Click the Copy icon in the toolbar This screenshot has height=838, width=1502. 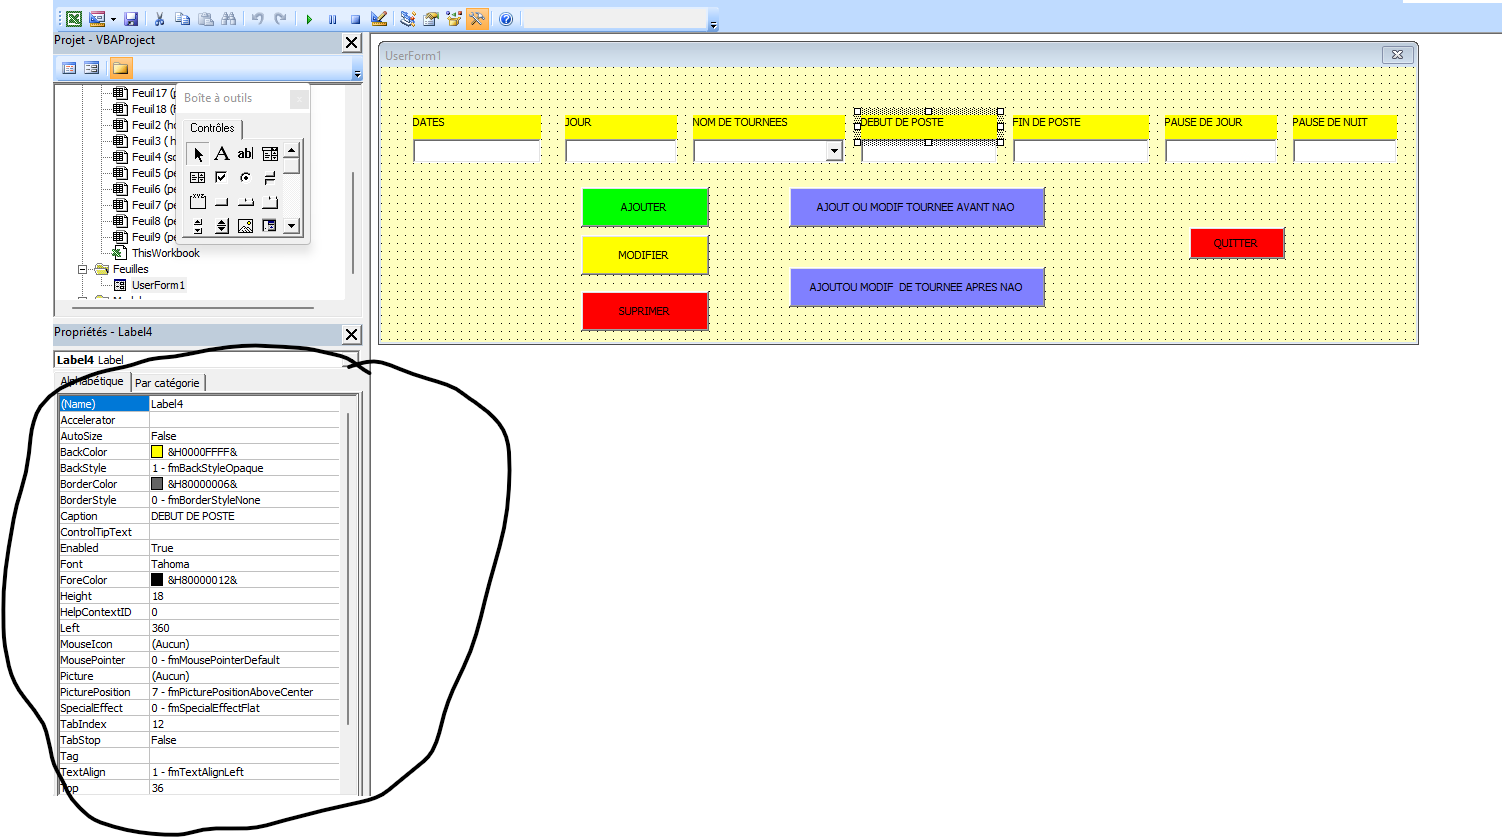182,18
